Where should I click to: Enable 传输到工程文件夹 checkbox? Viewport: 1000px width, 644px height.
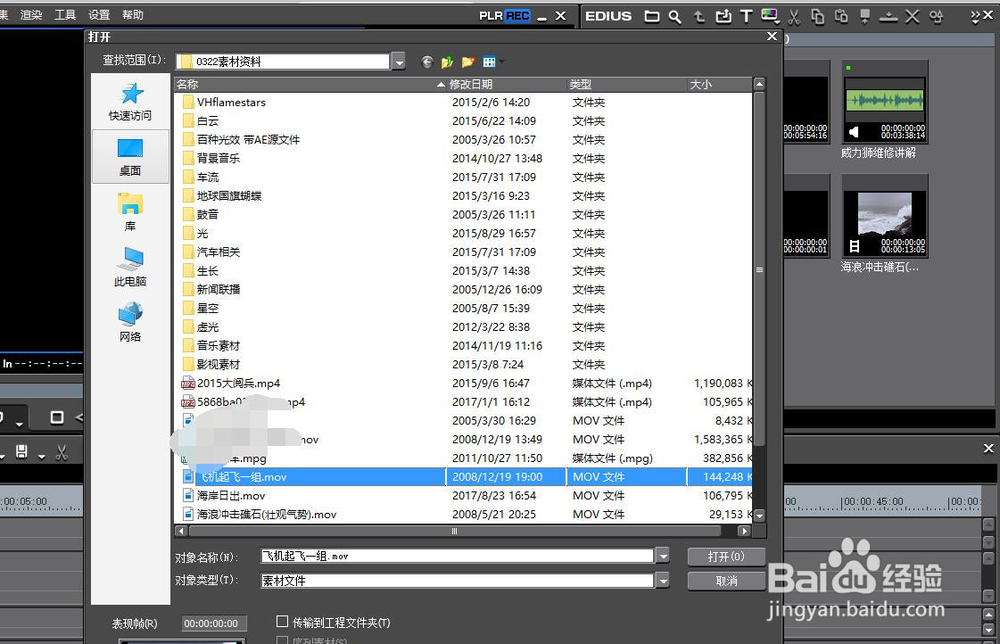point(283,620)
